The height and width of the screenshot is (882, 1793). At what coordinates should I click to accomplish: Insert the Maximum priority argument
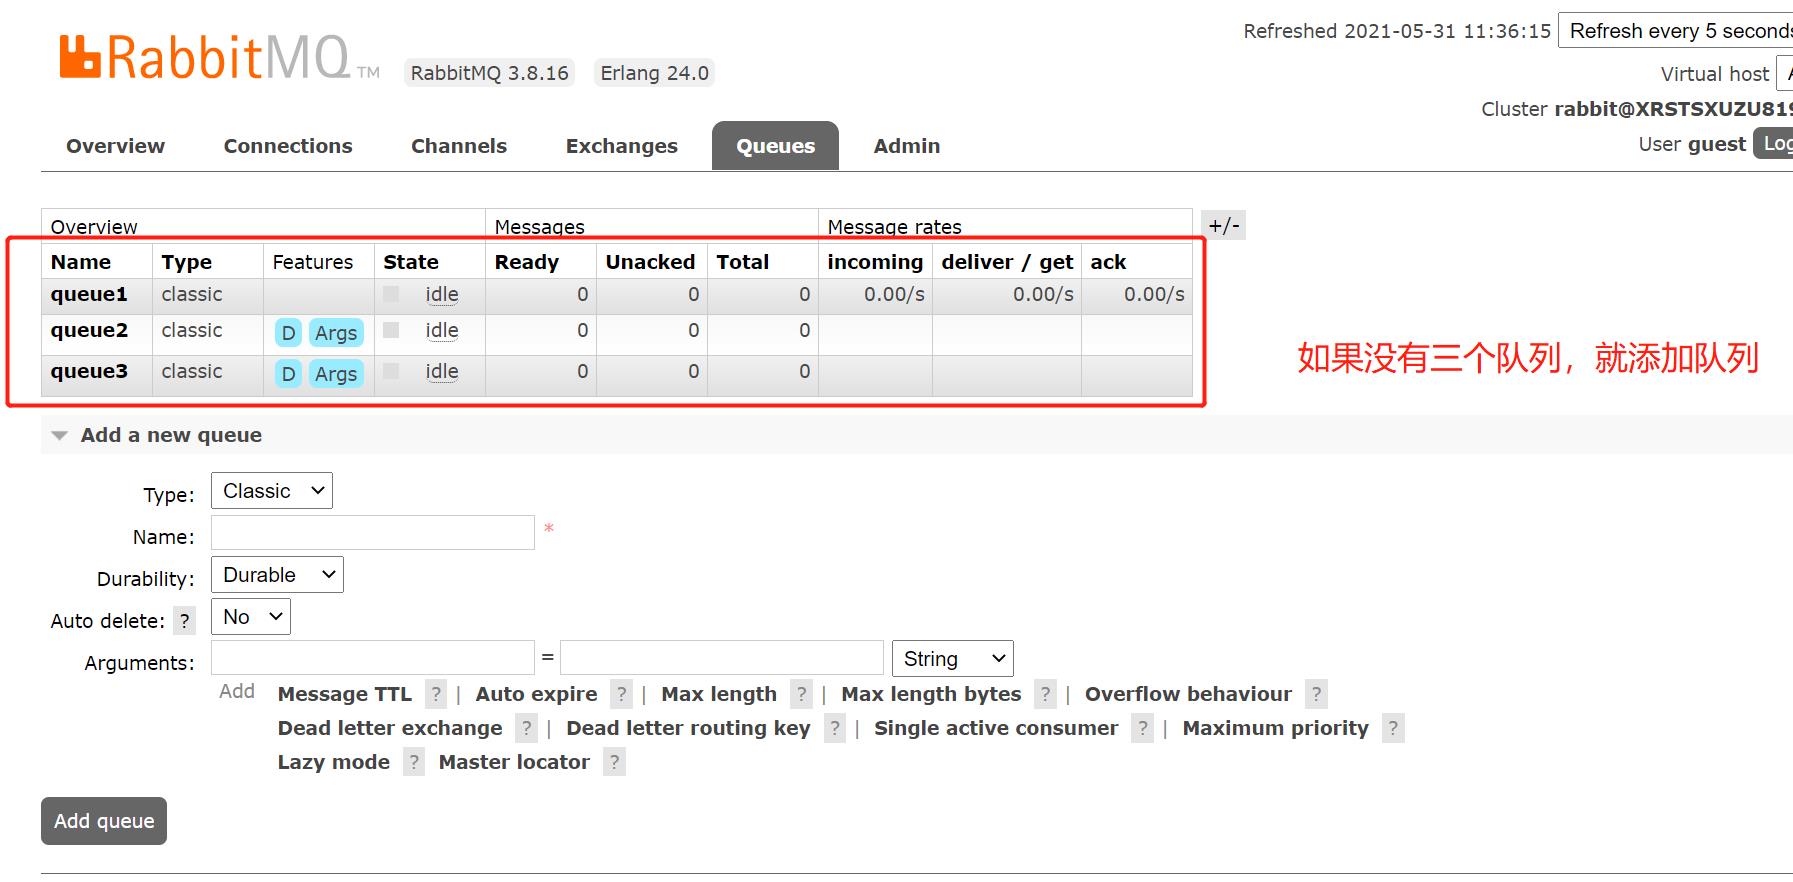[1275, 728]
